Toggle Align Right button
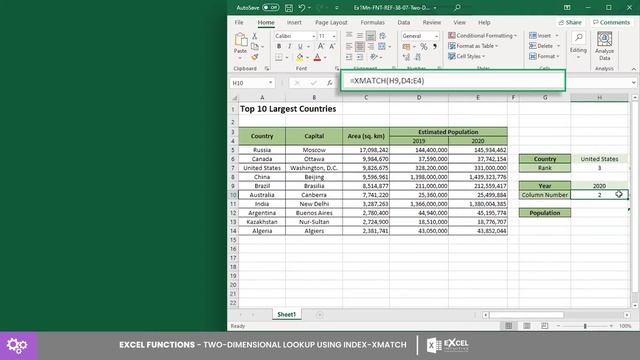The height and width of the screenshot is (360, 640). coord(371,47)
